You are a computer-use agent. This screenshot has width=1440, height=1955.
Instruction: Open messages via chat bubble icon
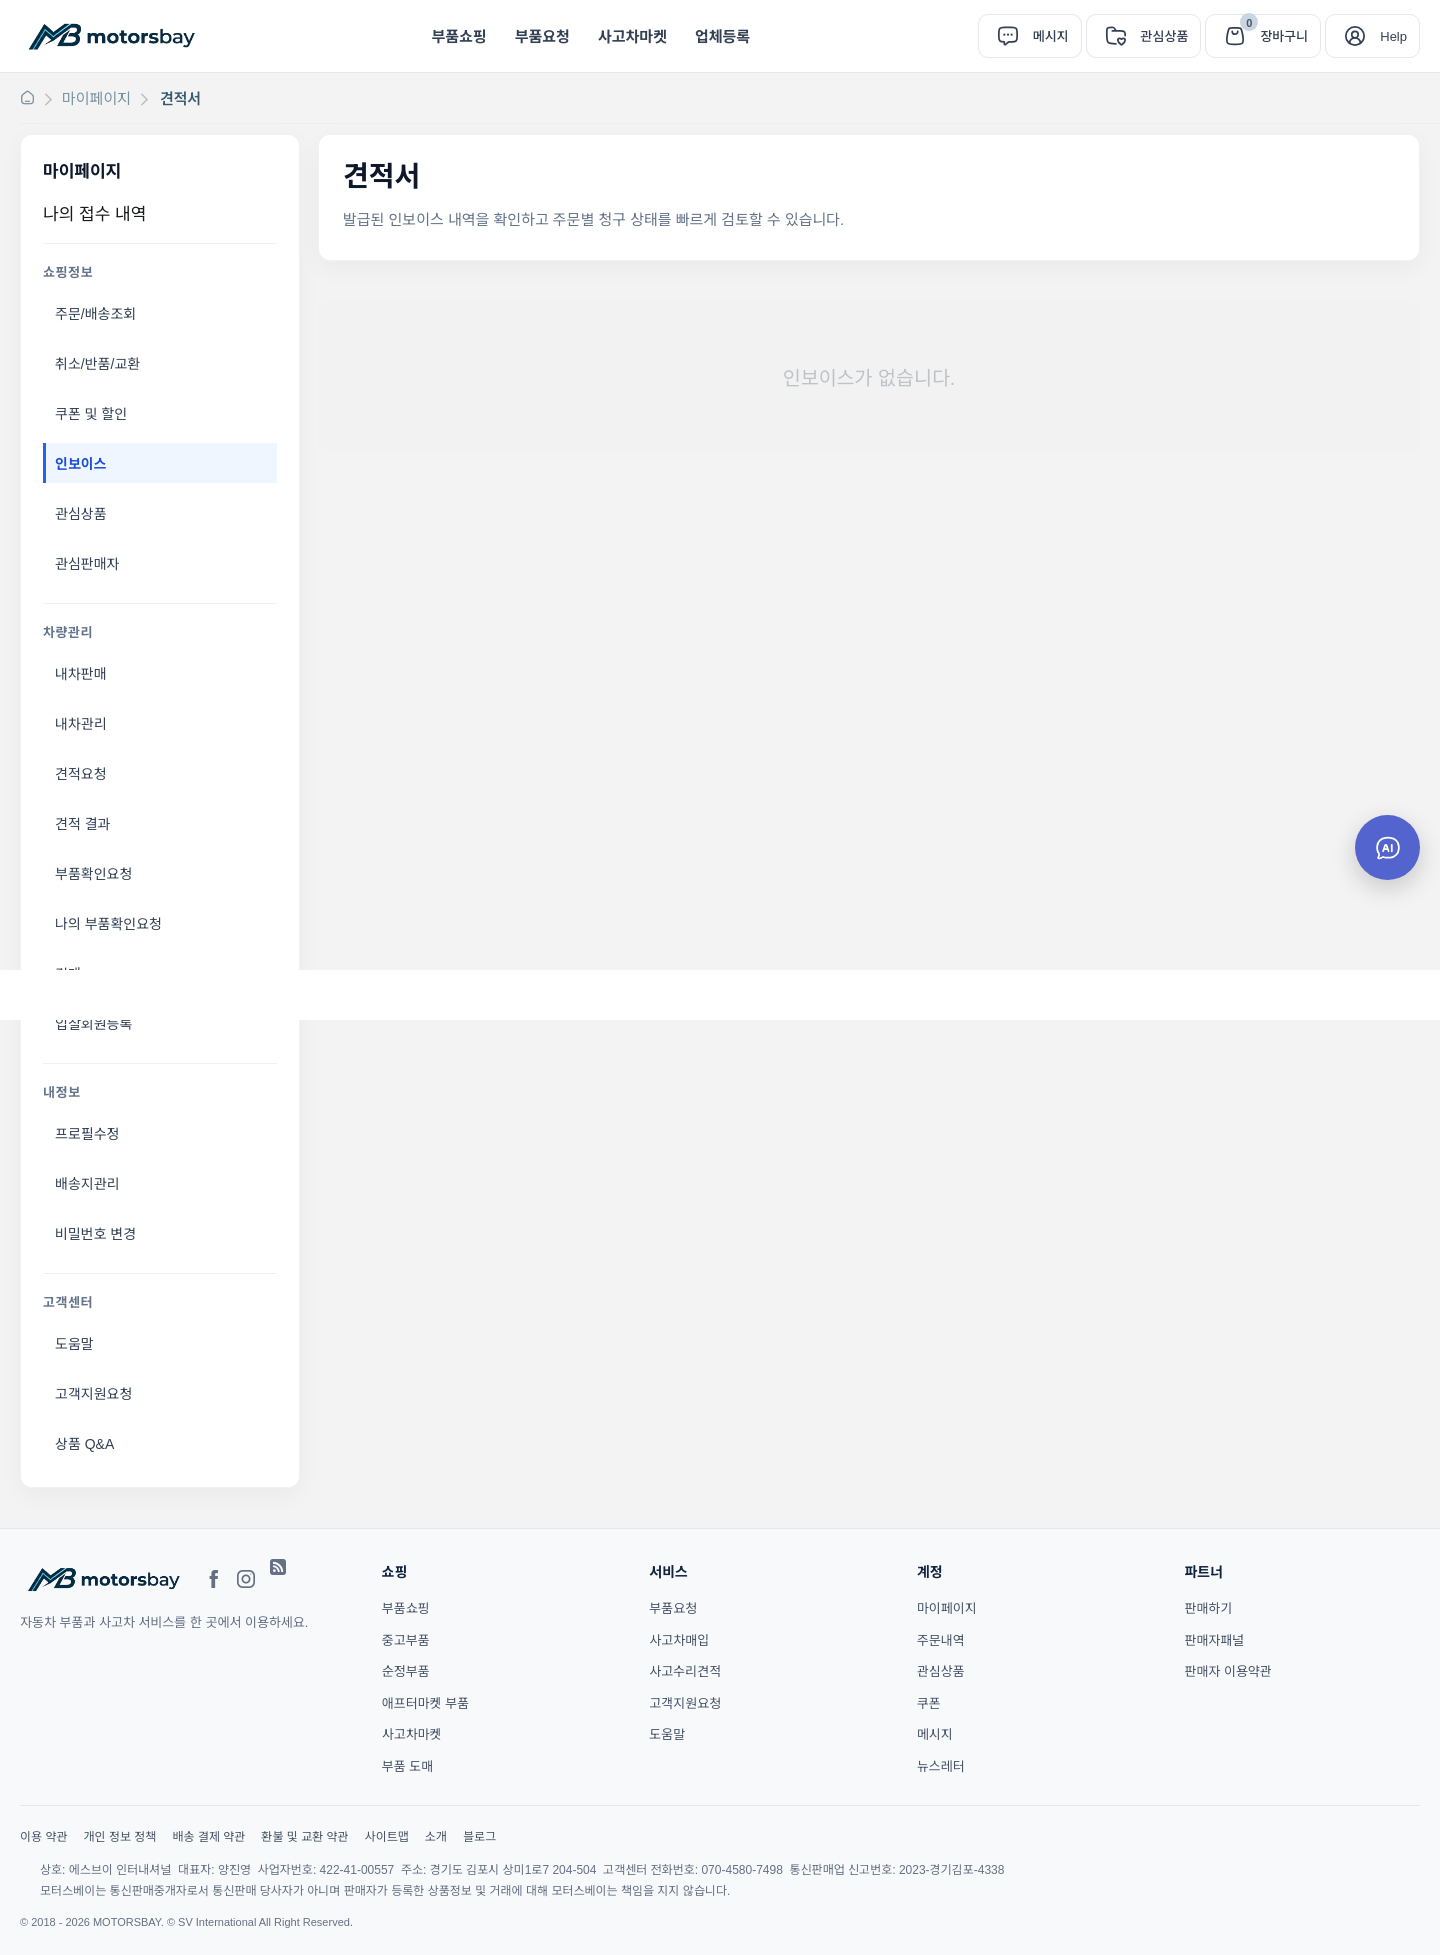pos(1008,36)
